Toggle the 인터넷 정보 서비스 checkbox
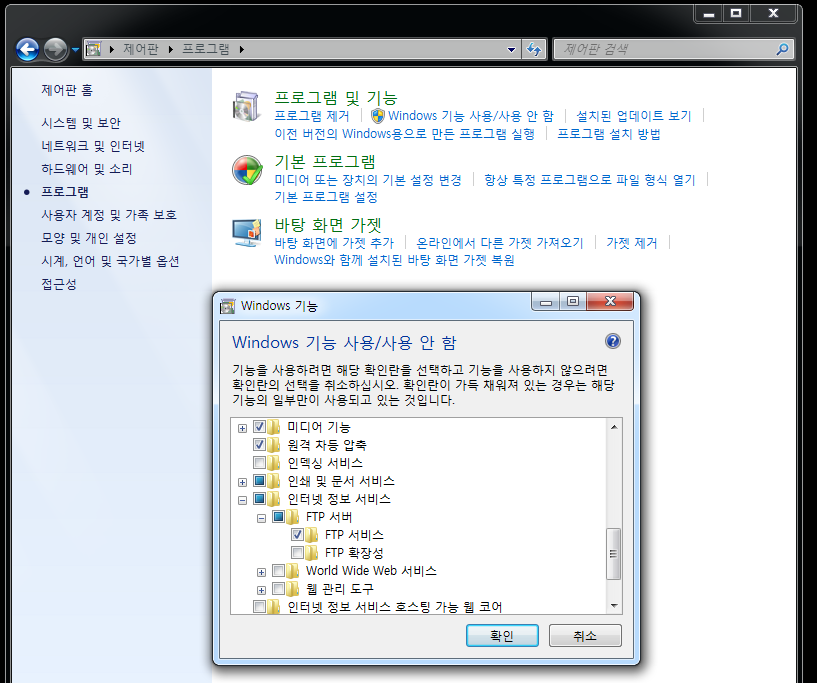The width and height of the screenshot is (817, 683). 259,499
